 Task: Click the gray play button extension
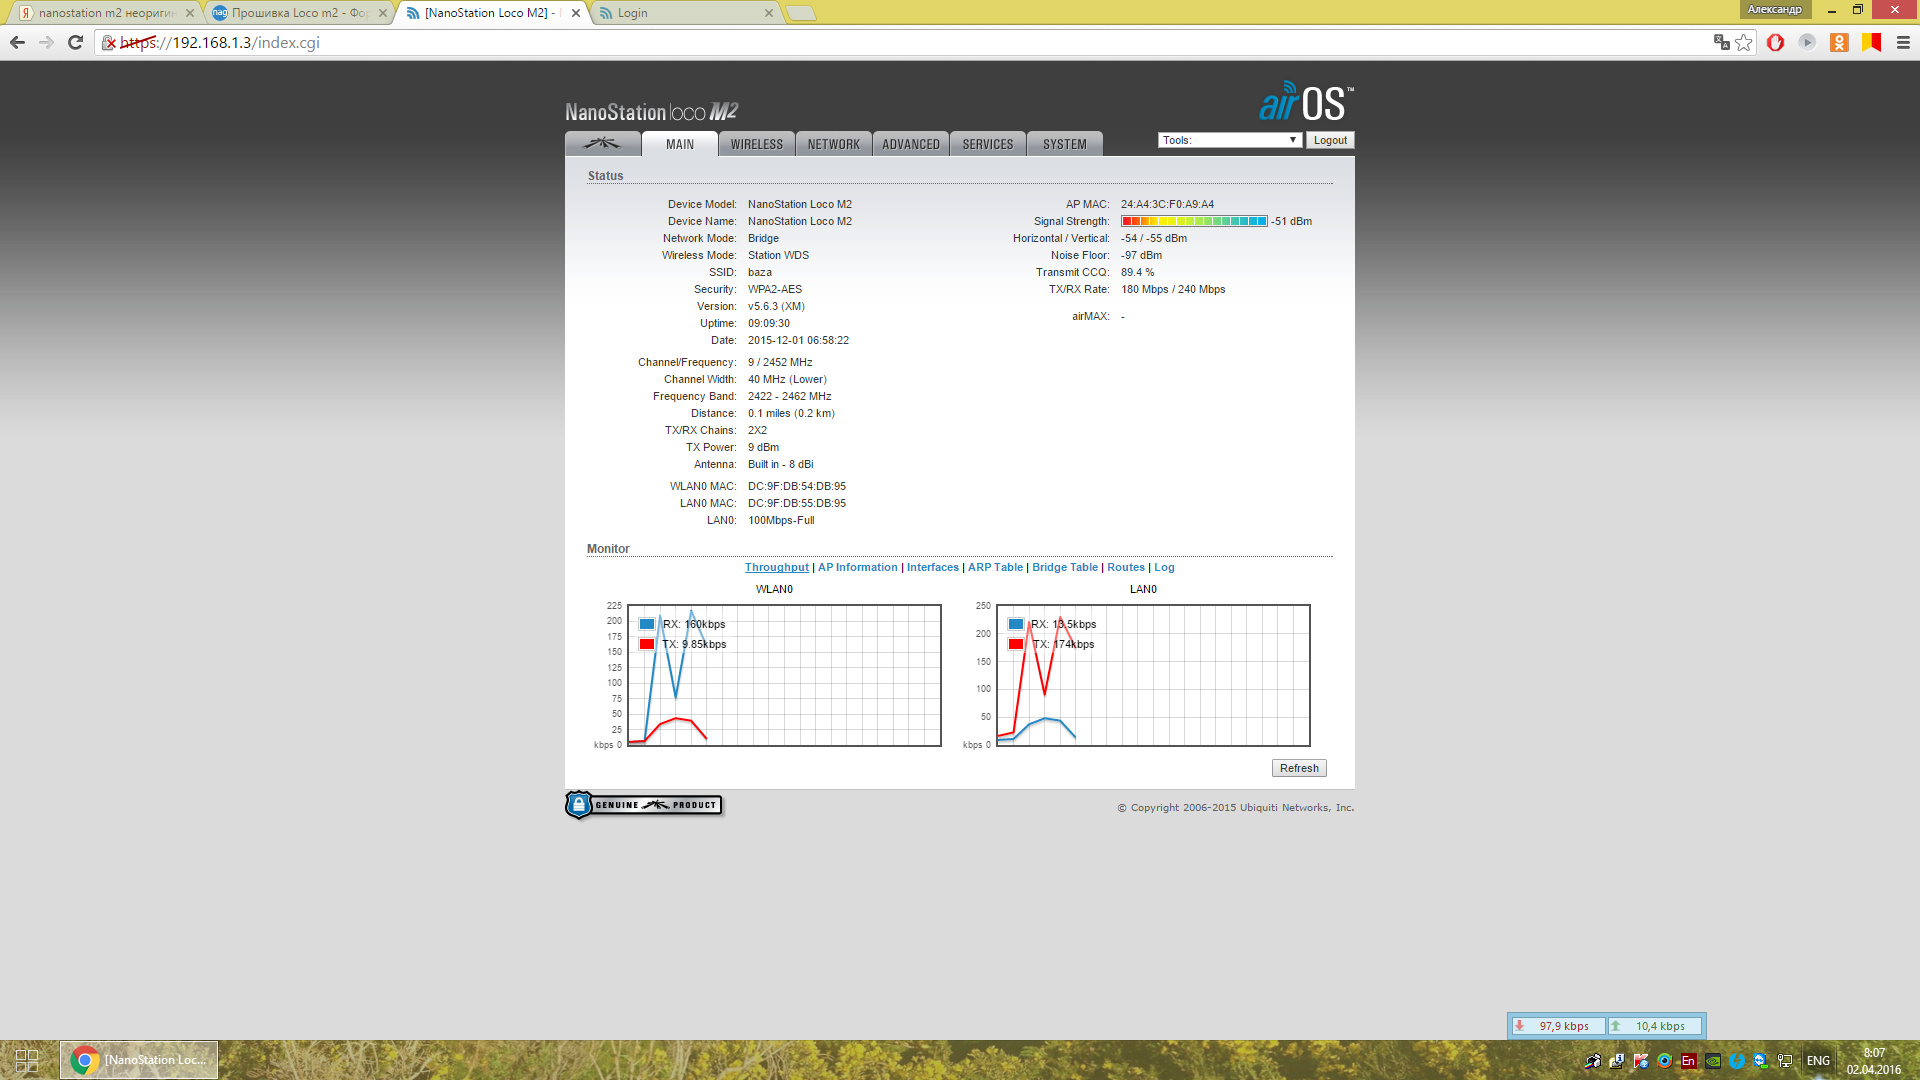click(x=1807, y=42)
